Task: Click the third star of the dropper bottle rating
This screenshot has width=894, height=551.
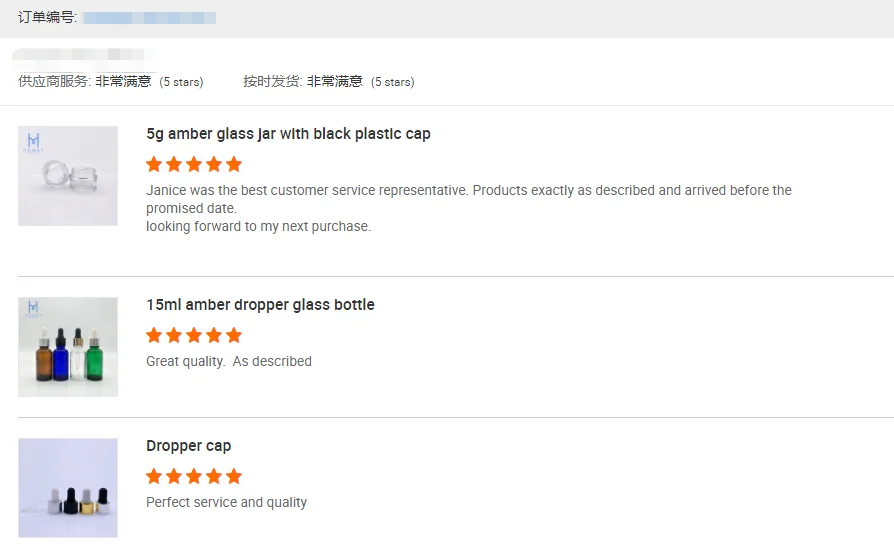Action: coord(194,335)
